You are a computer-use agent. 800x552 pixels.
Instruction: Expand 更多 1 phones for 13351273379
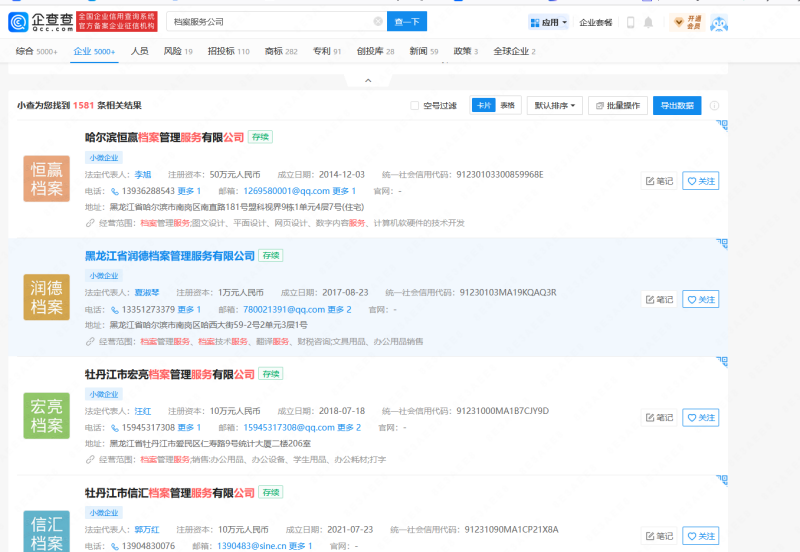(x=189, y=309)
